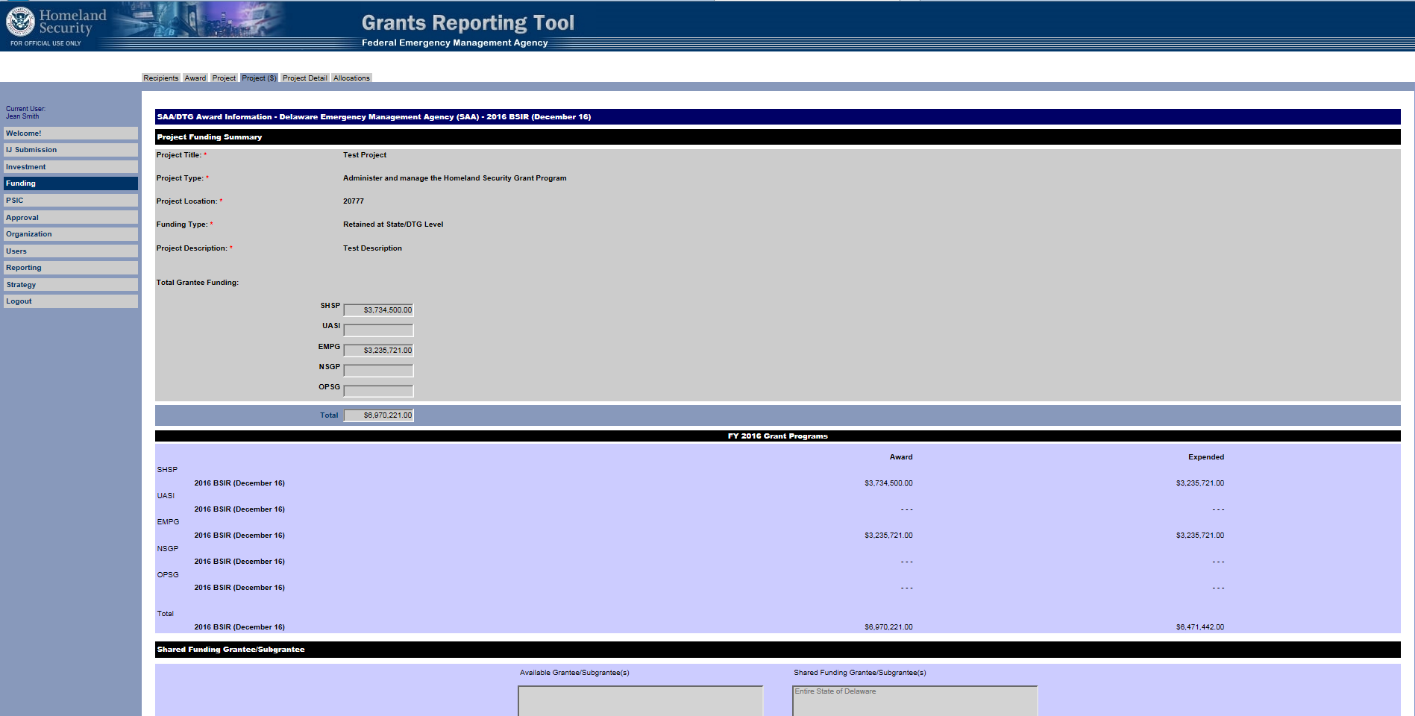The height and width of the screenshot is (716, 1415).
Task: Open the Investment section
Action: point(70,167)
